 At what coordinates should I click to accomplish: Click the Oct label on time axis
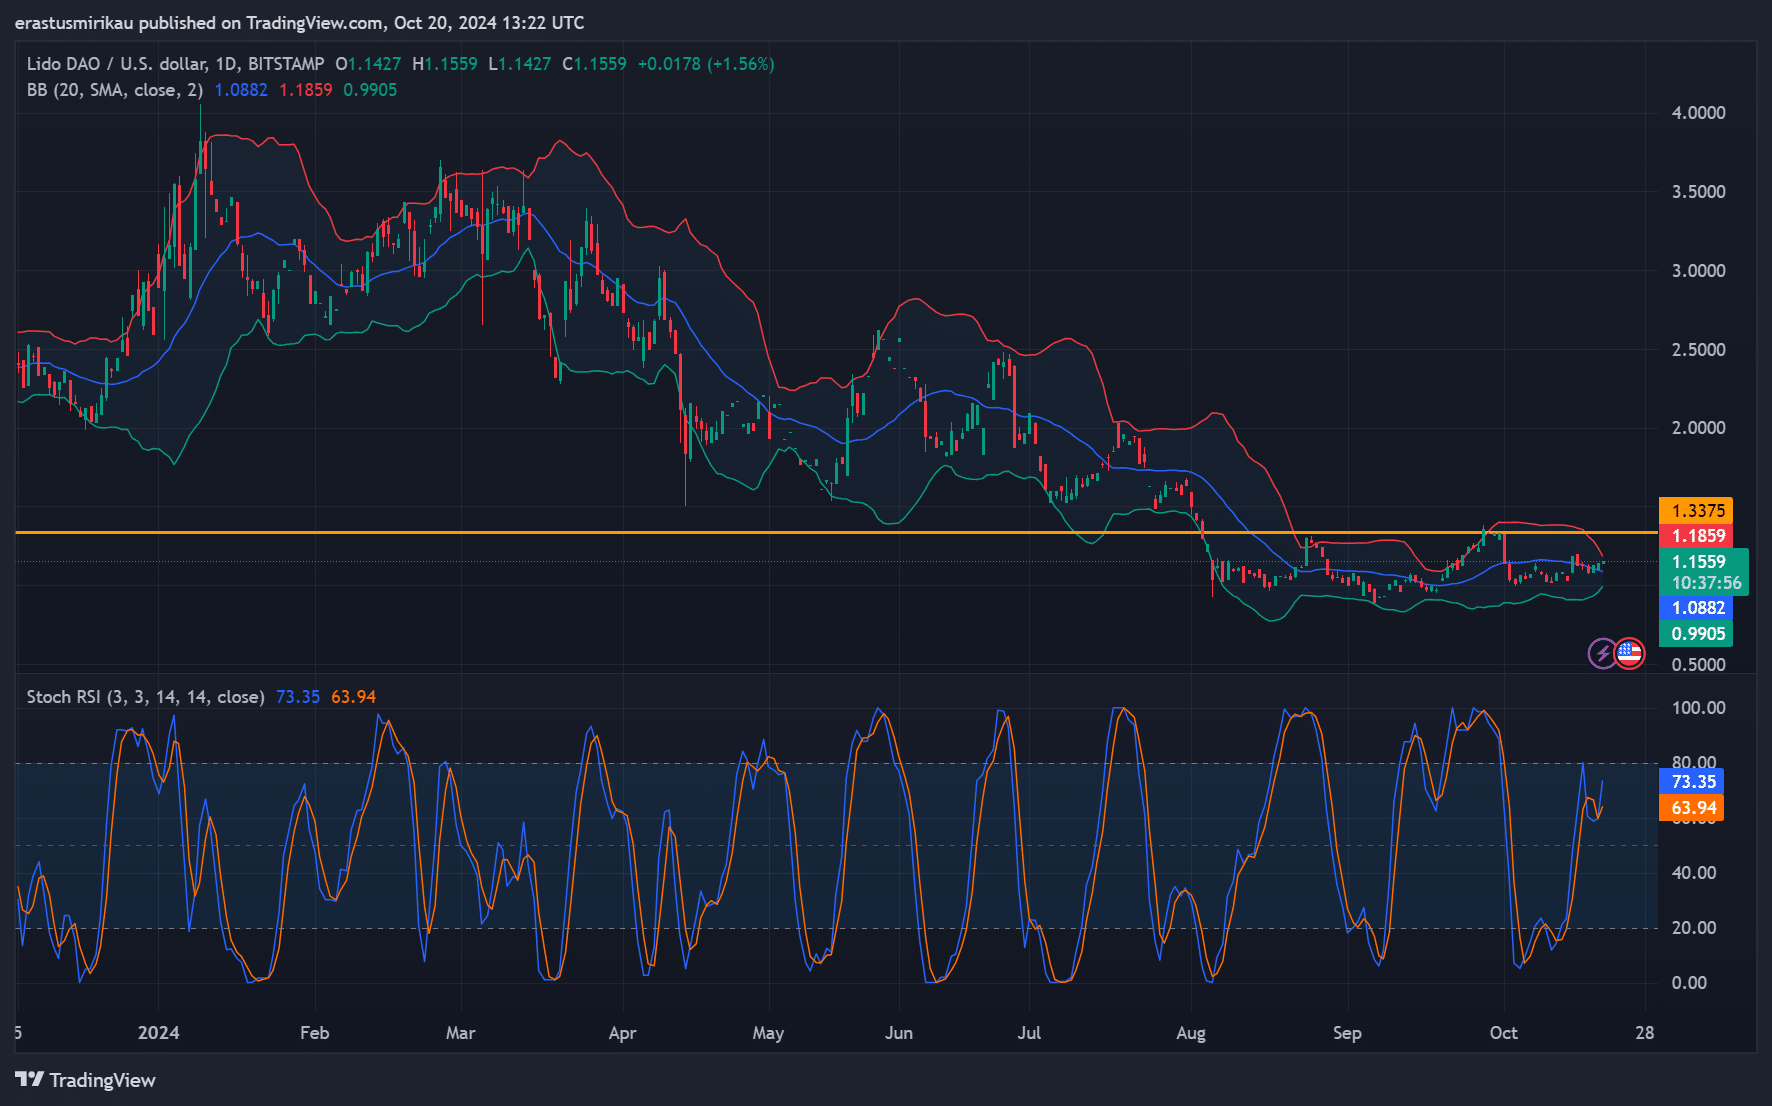click(1504, 1033)
